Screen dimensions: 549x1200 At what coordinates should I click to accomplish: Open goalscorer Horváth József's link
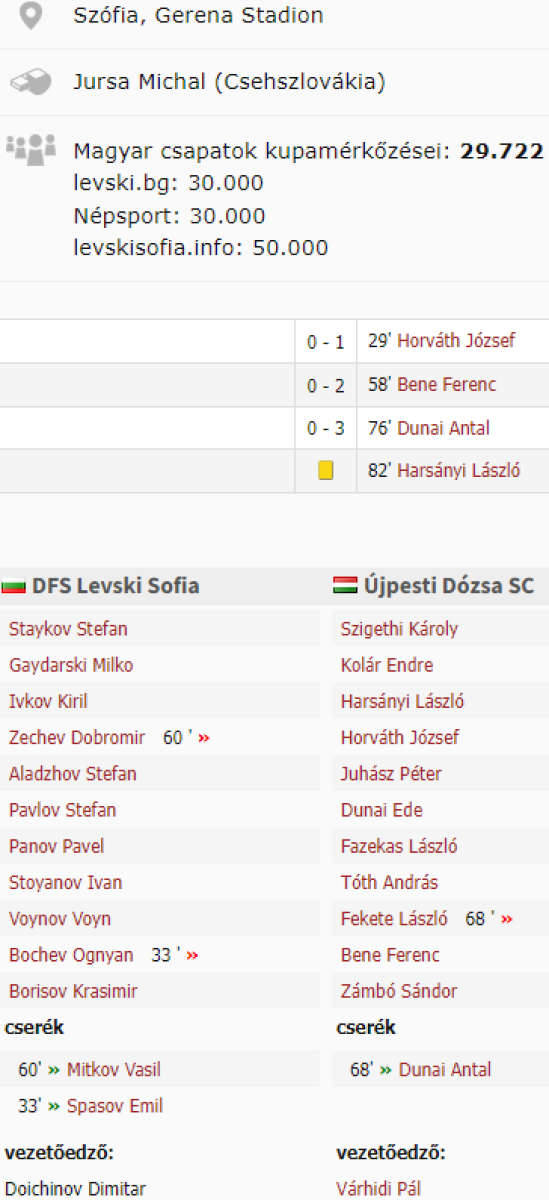tap(456, 341)
